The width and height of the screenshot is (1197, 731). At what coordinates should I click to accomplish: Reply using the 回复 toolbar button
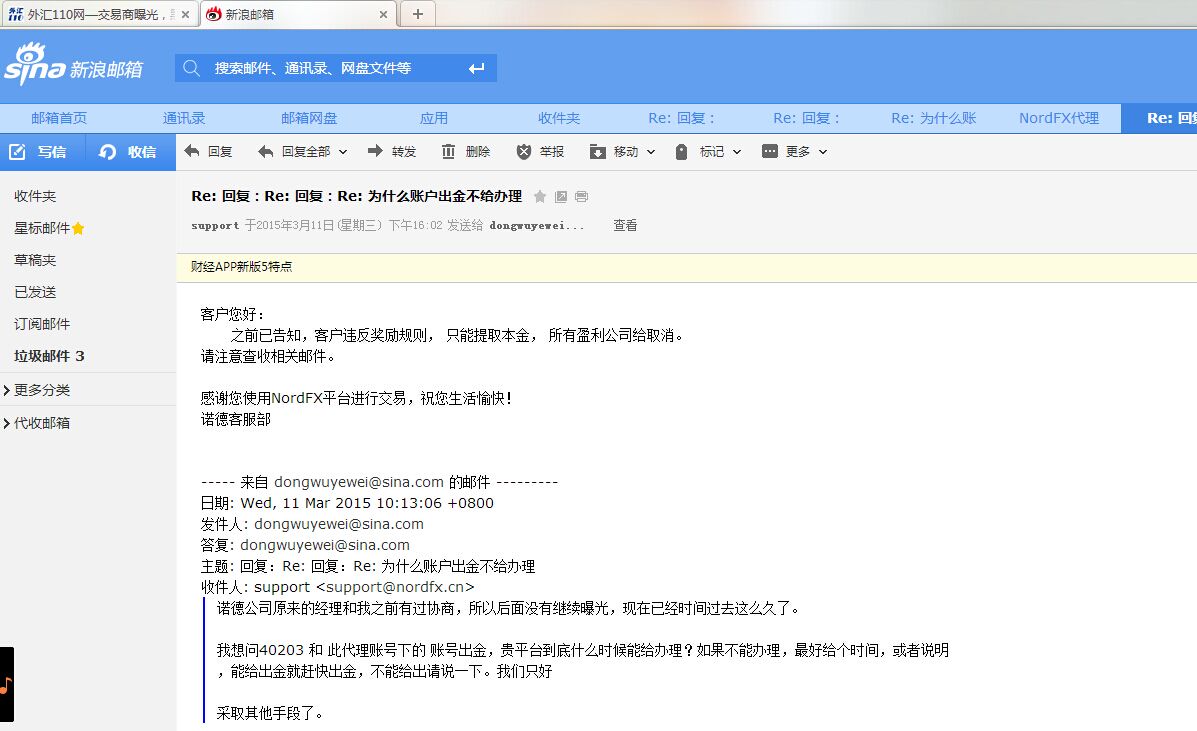pyautogui.click(x=208, y=152)
